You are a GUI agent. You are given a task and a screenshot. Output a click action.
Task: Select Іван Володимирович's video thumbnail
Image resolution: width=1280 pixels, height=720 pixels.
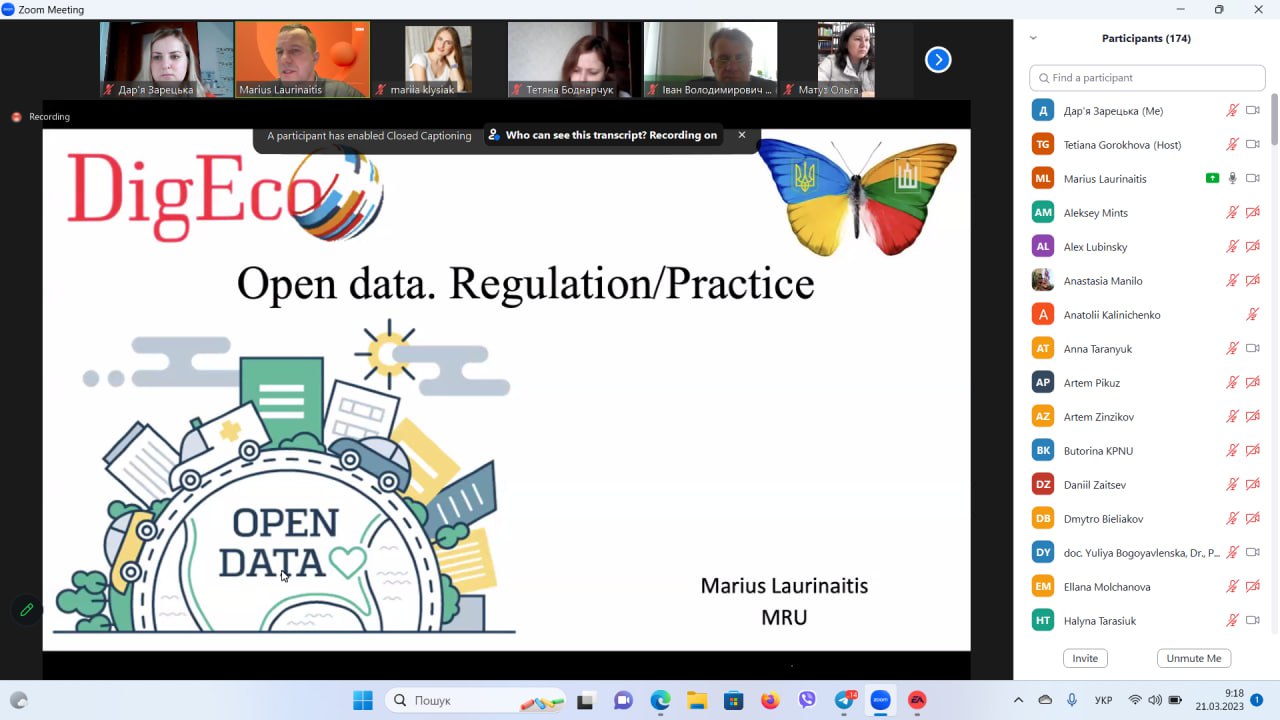[710, 59]
